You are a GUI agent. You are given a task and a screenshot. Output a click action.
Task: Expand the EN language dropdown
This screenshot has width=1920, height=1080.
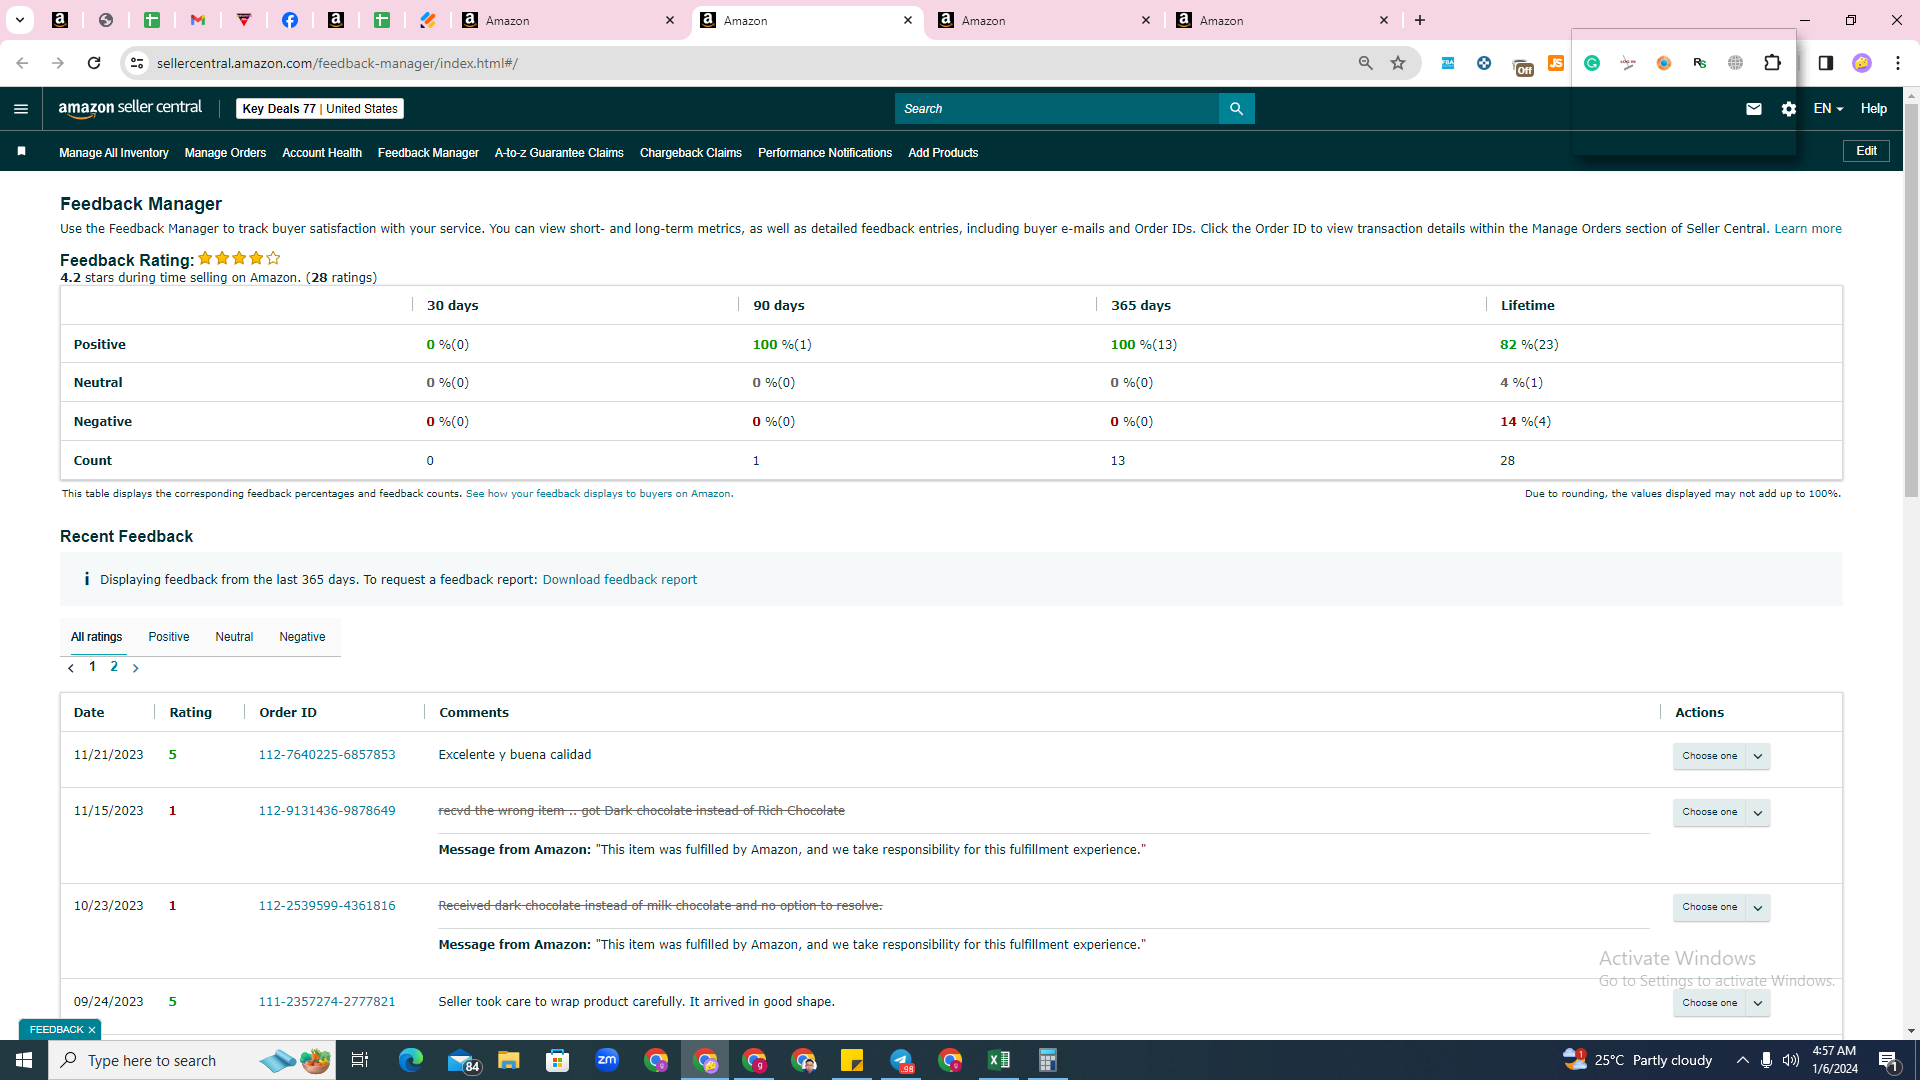(x=1828, y=109)
